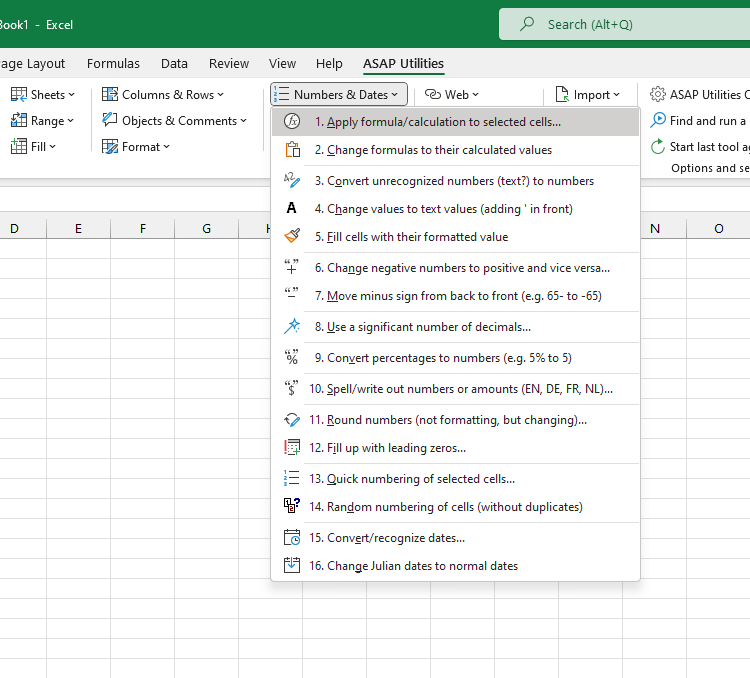Click the icon for Fill up with leading zeros
This screenshot has width=750, height=678.
pyautogui.click(x=292, y=447)
